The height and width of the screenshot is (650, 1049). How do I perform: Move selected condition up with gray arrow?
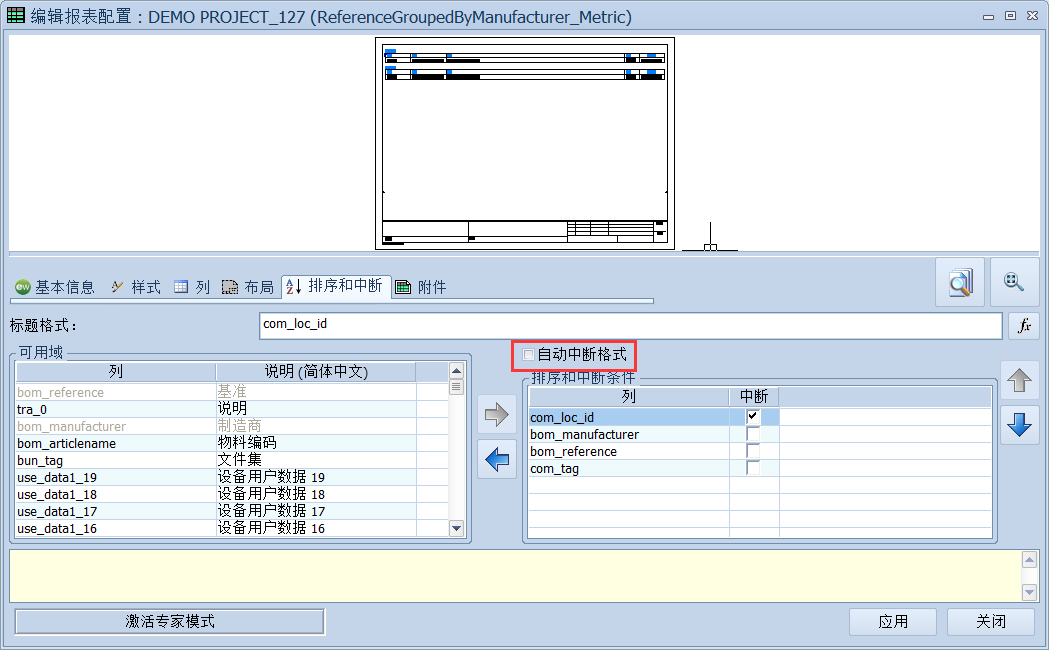pyautogui.click(x=1020, y=381)
